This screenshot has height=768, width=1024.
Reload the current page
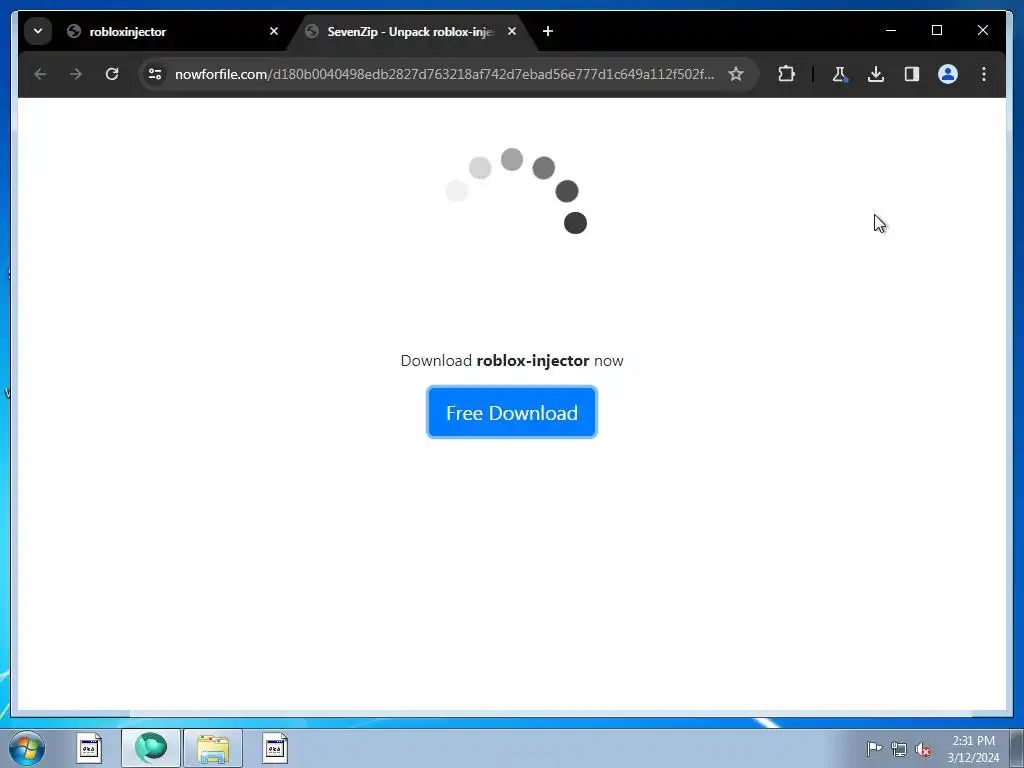(112, 74)
